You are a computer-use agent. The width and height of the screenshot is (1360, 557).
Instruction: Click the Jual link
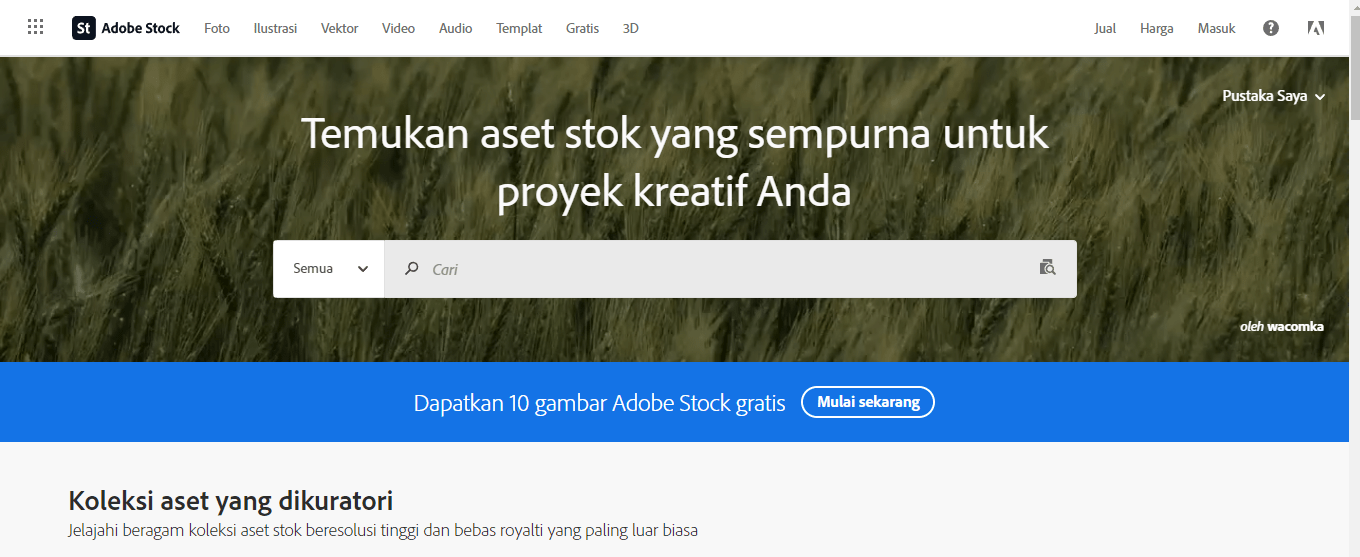1105,28
